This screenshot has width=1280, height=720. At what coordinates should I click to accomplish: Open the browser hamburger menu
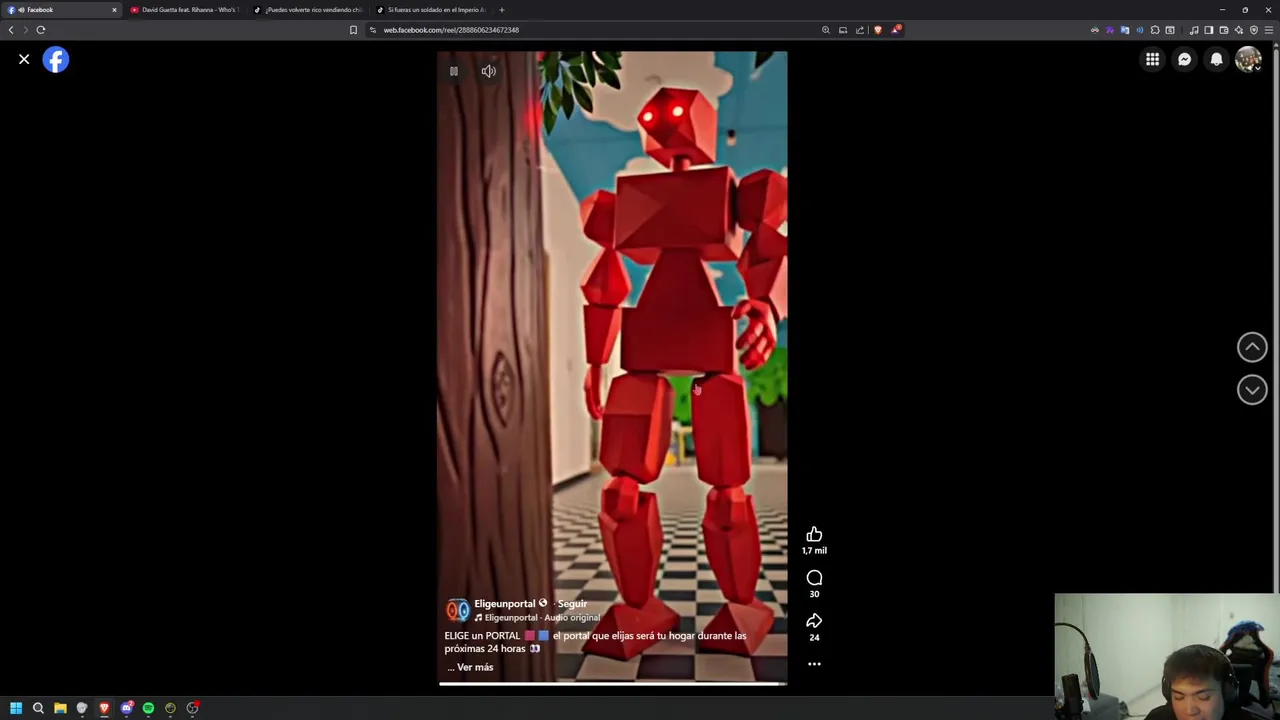coord(1269,30)
